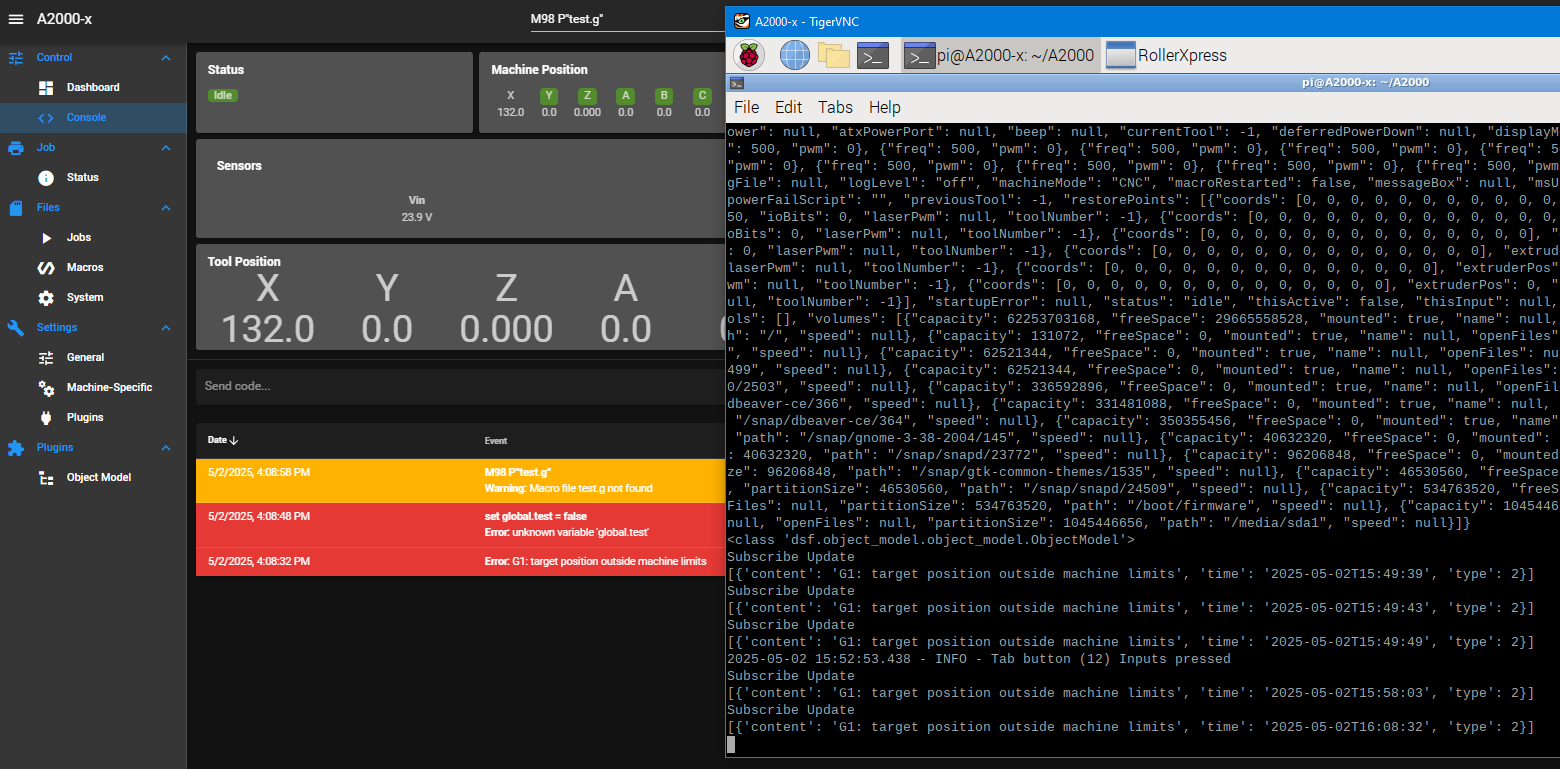This screenshot has height=769, width=1560.
Task: Click the Control section sliders icon
Action: click(16, 58)
